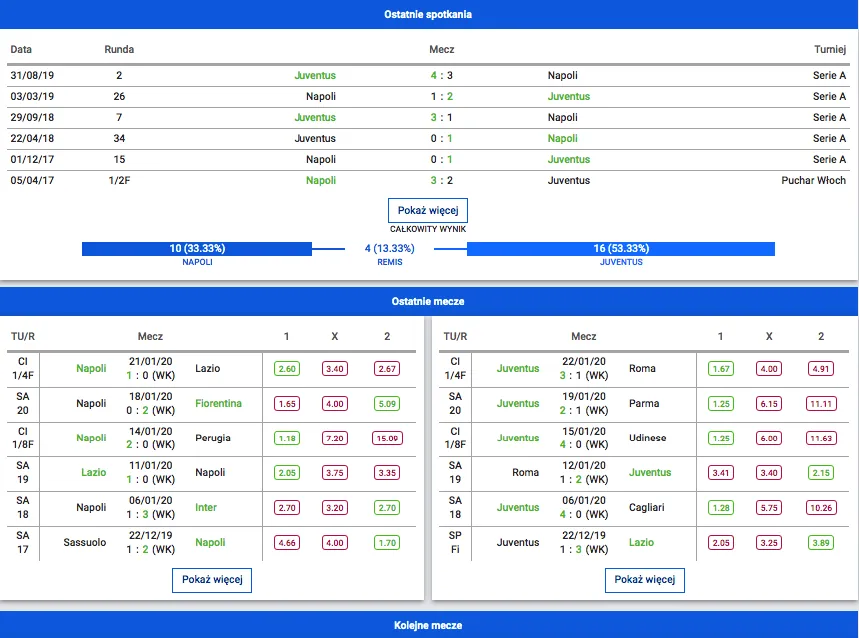Pick the 11.11 odds for Parma
The width and height of the screenshot is (859, 638).
(x=820, y=404)
